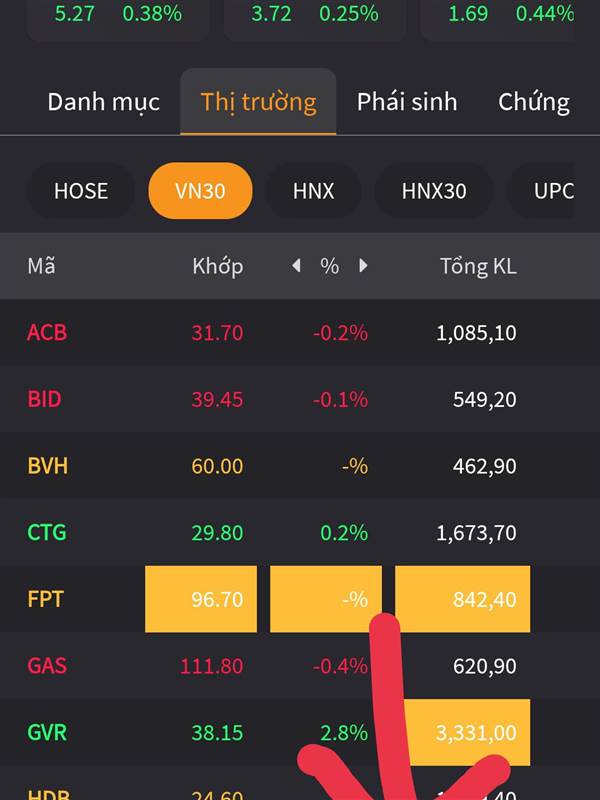Switch to the Danh mục tab
The width and height of the screenshot is (600, 800).
pyautogui.click(x=104, y=102)
